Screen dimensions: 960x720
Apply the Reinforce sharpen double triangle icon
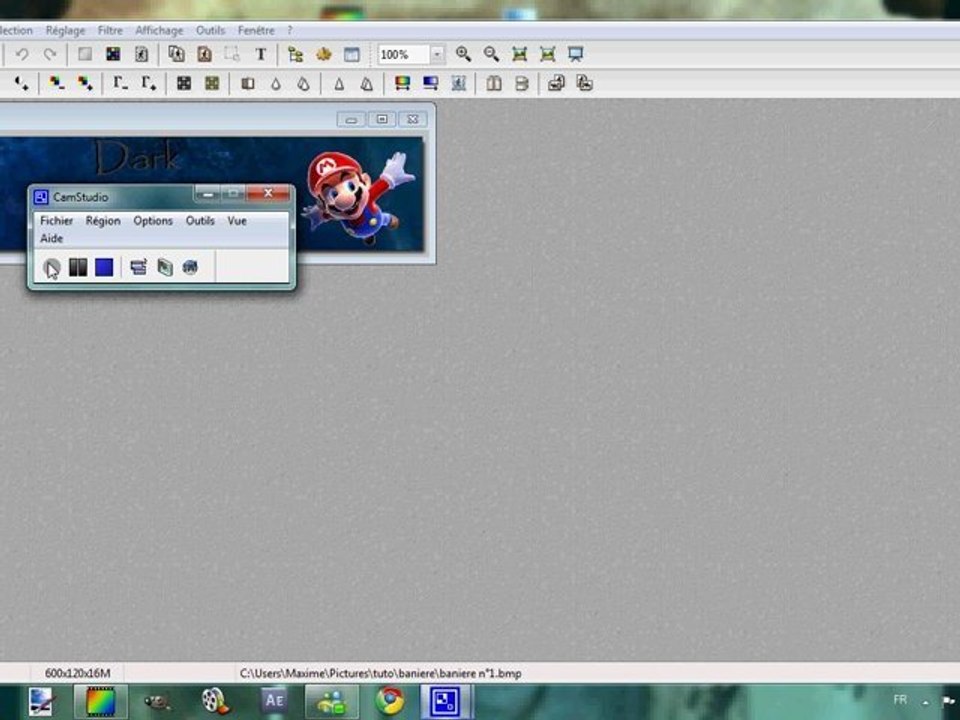tap(367, 83)
